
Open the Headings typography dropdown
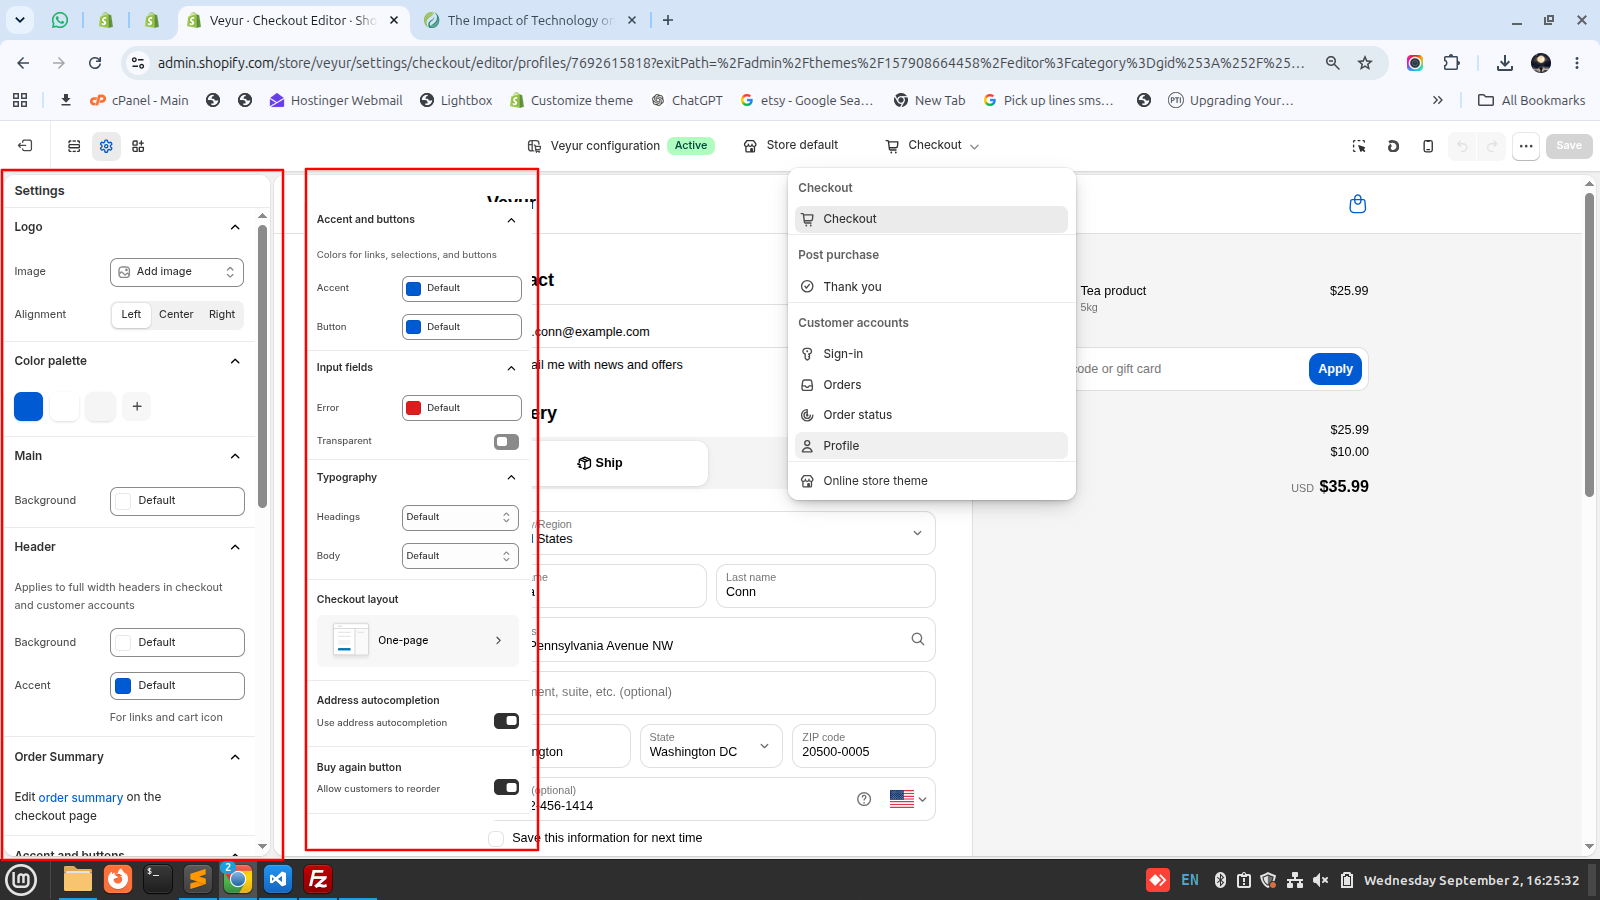point(460,517)
